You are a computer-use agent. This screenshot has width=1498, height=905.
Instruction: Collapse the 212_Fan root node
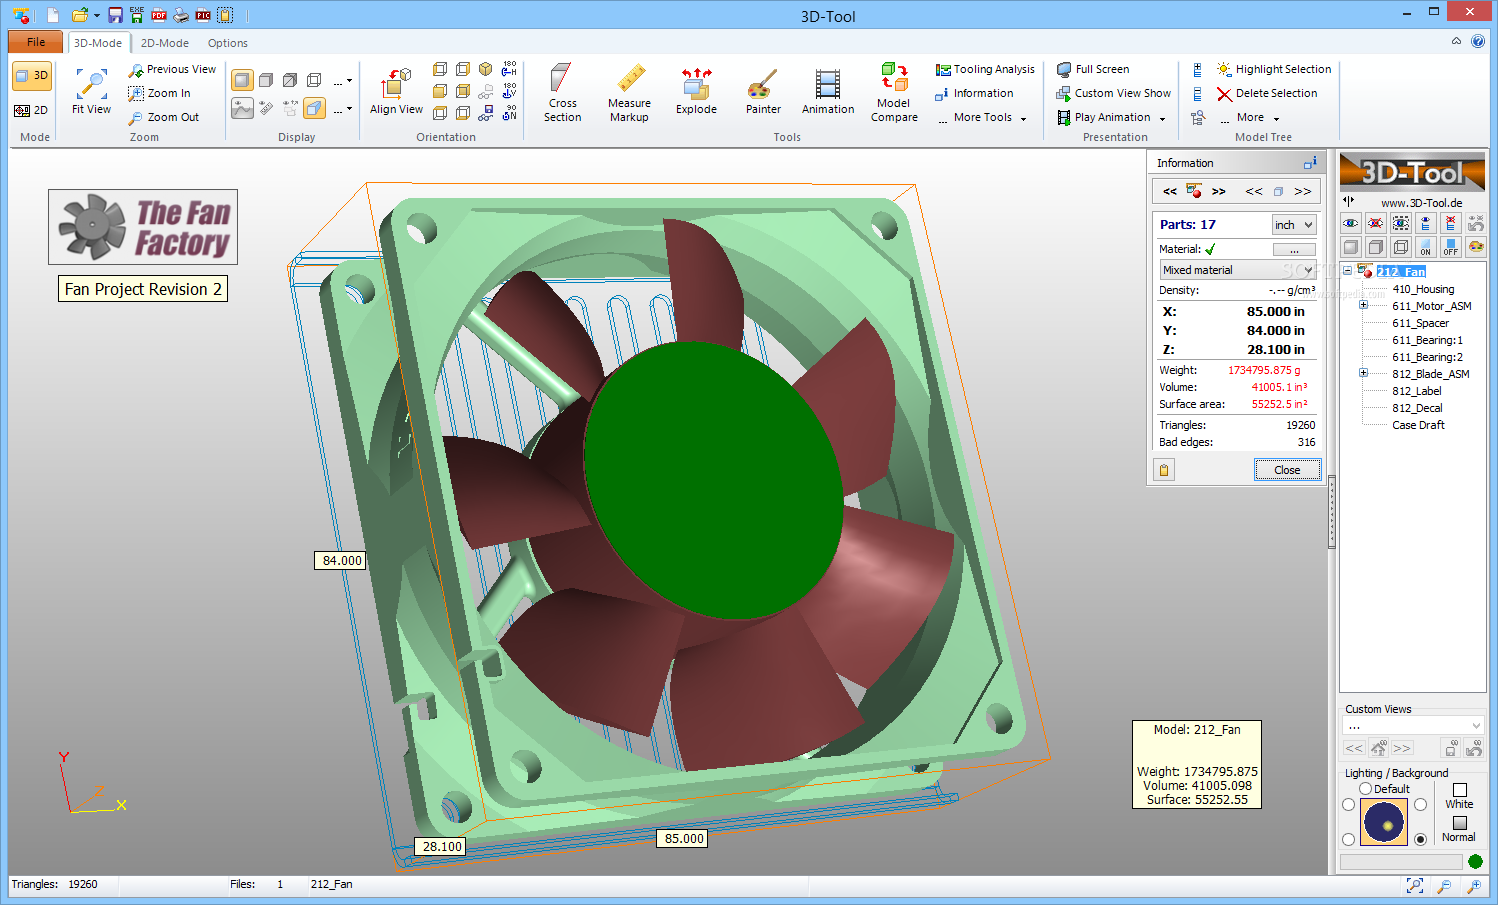pos(1347,271)
